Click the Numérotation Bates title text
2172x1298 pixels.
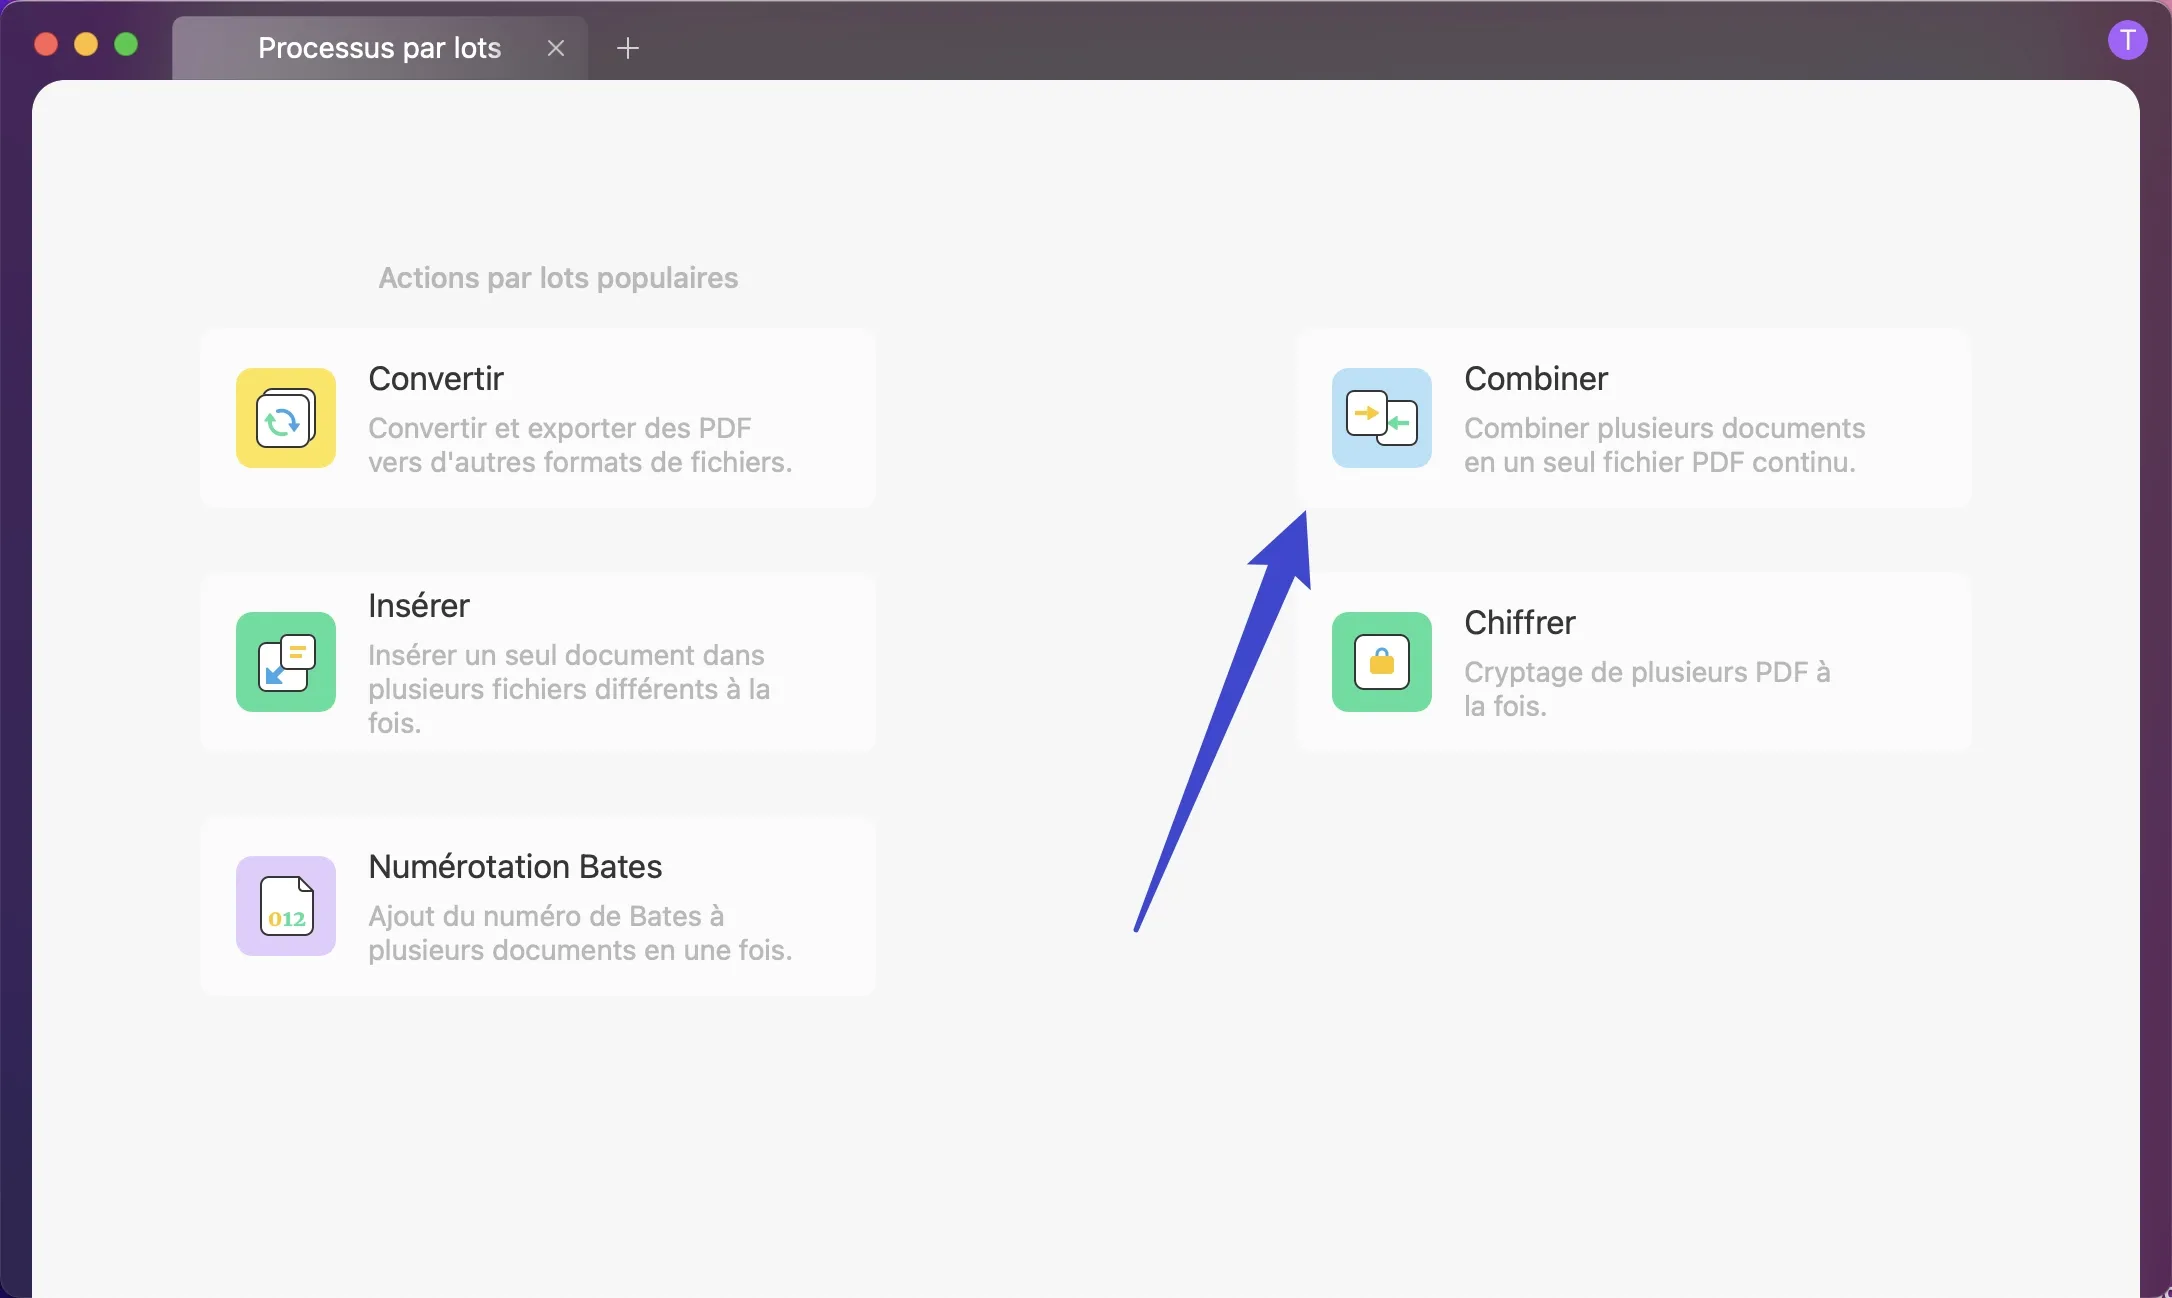point(515,867)
